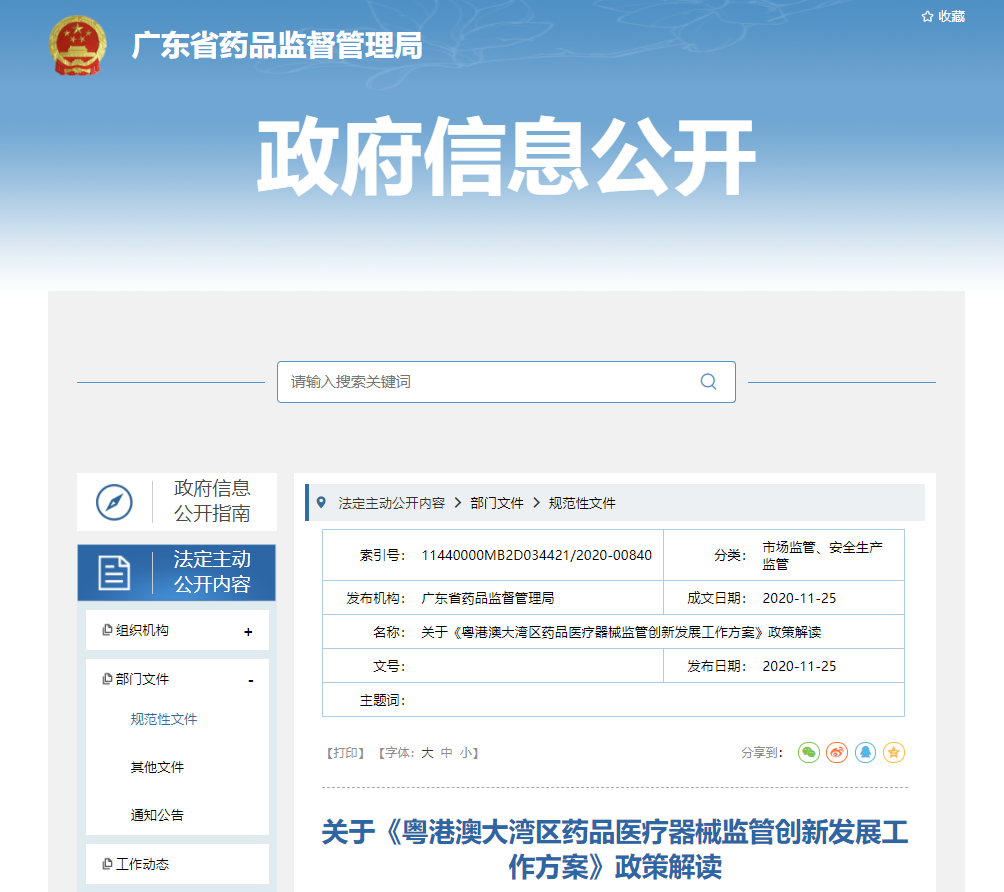The width and height of the screenshot is (1004, 892).
Task: Open the 通知公告 sidebar link
Action: (155, 814)
